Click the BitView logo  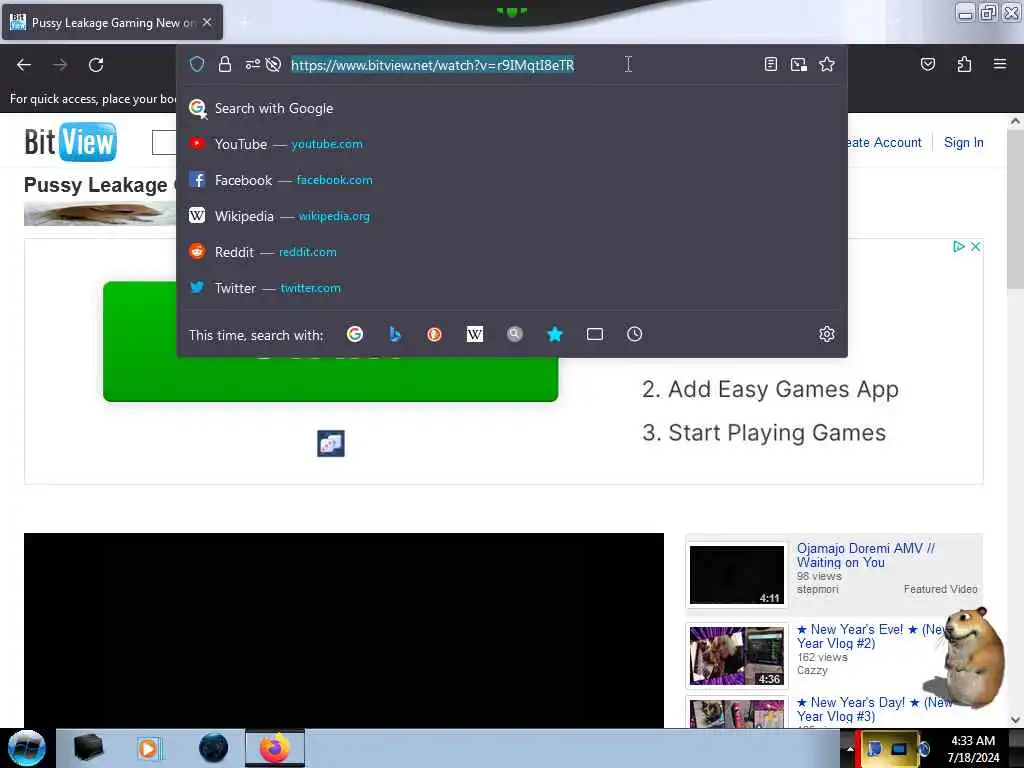pos(71,142)
